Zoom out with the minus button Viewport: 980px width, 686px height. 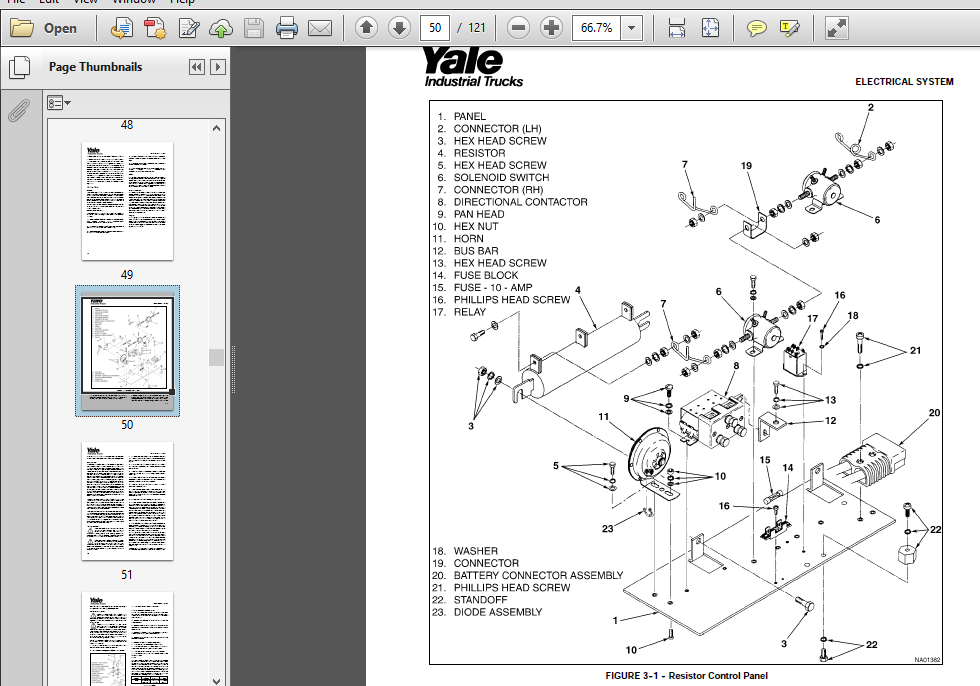coord(518,27)
